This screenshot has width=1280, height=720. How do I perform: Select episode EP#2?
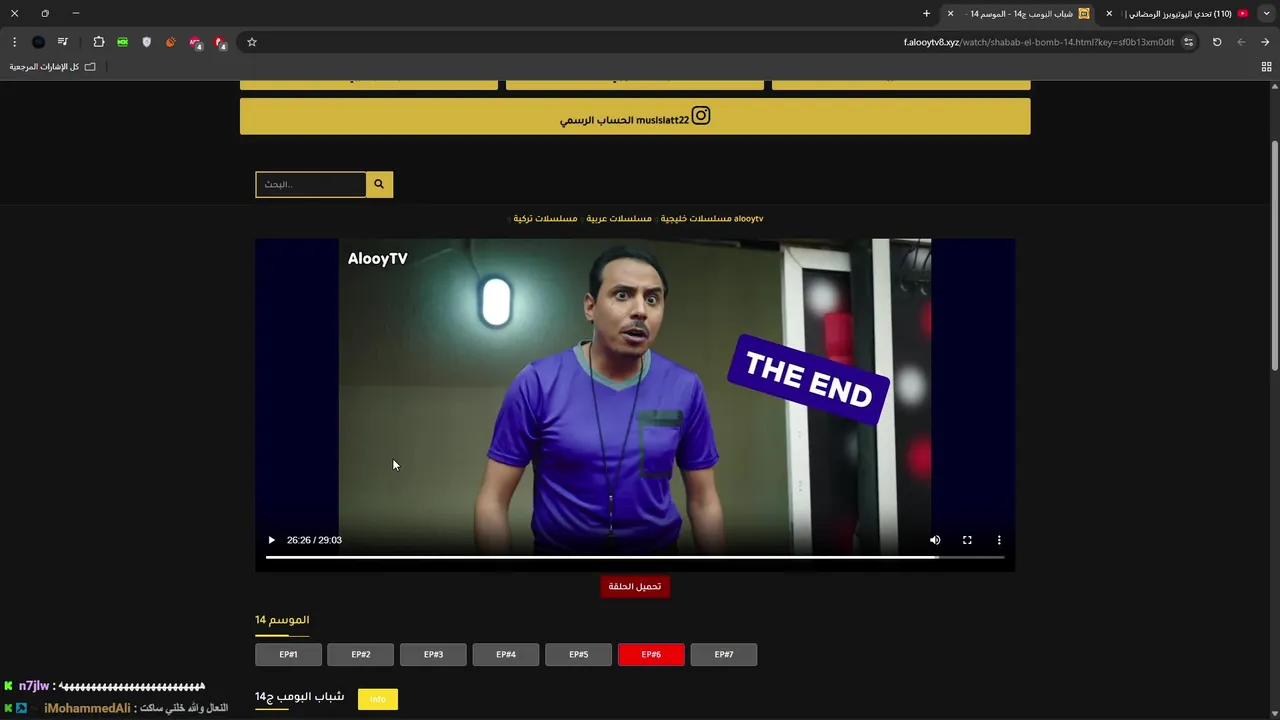point(361,655)
